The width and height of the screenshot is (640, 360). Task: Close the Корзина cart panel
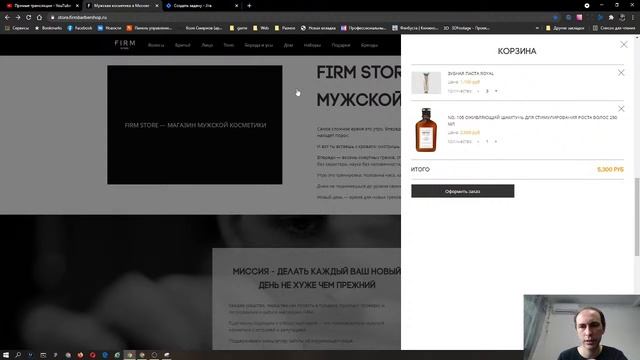(624, 44)
